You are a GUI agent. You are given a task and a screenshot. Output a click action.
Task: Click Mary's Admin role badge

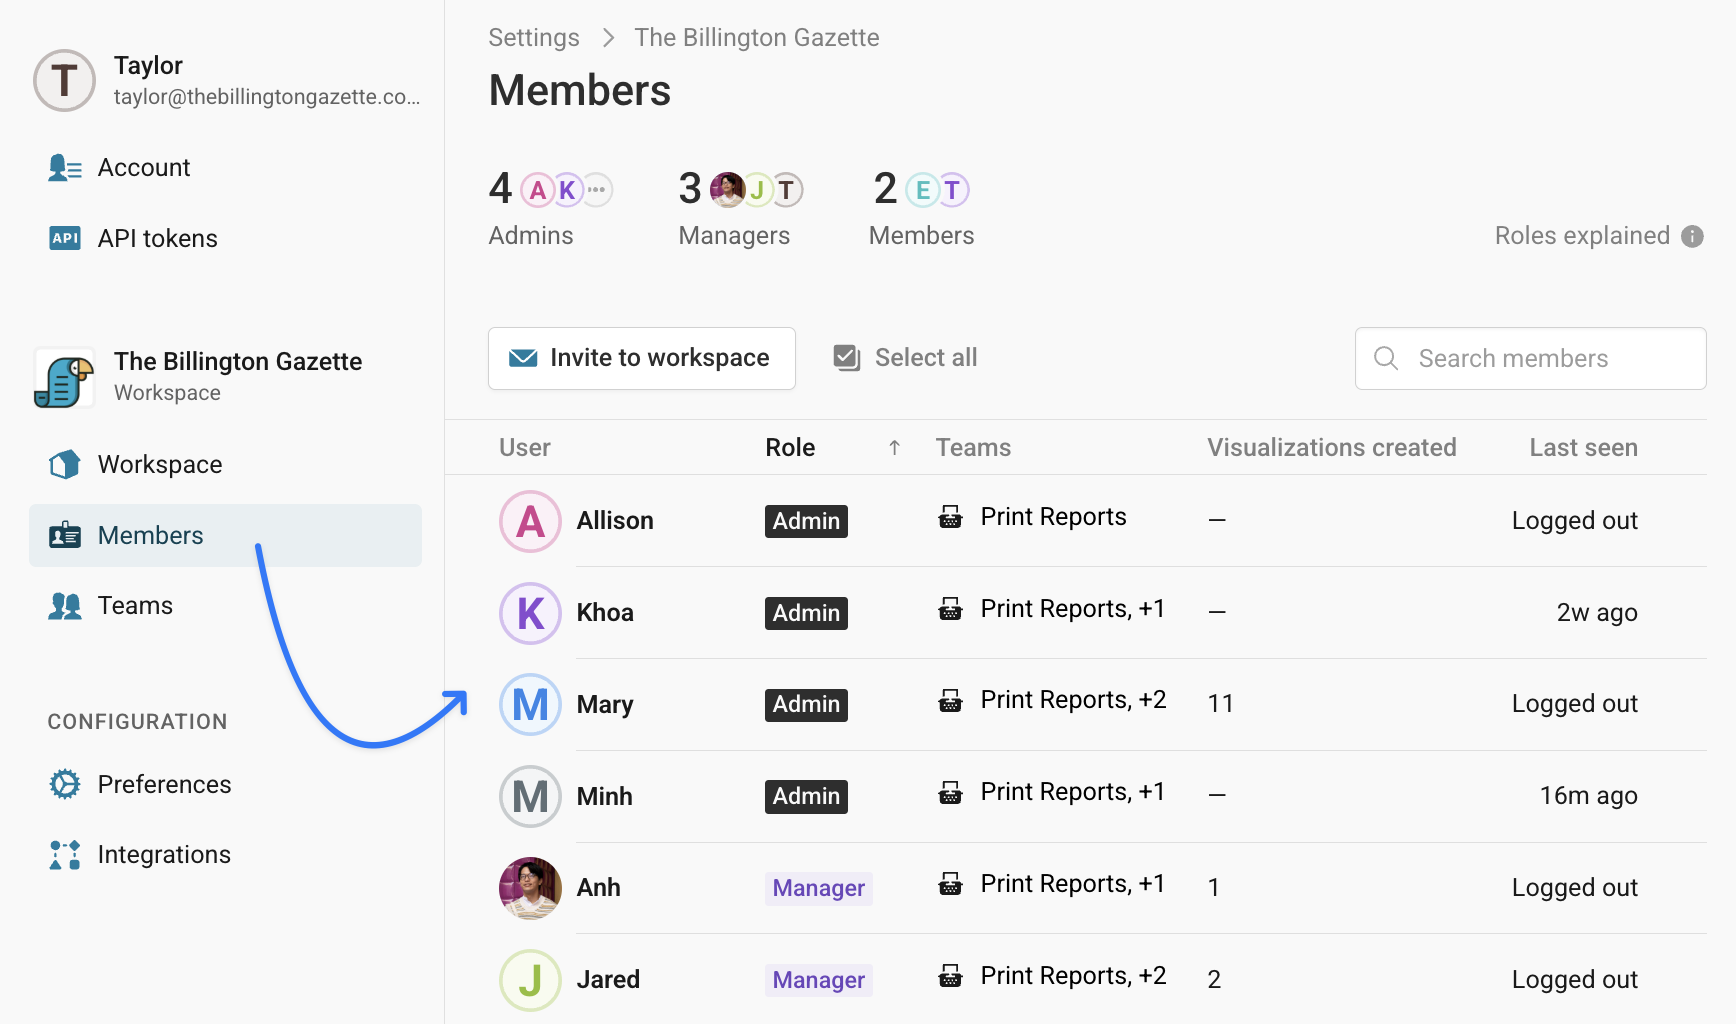pyautogui.click(x=806, y=704)
